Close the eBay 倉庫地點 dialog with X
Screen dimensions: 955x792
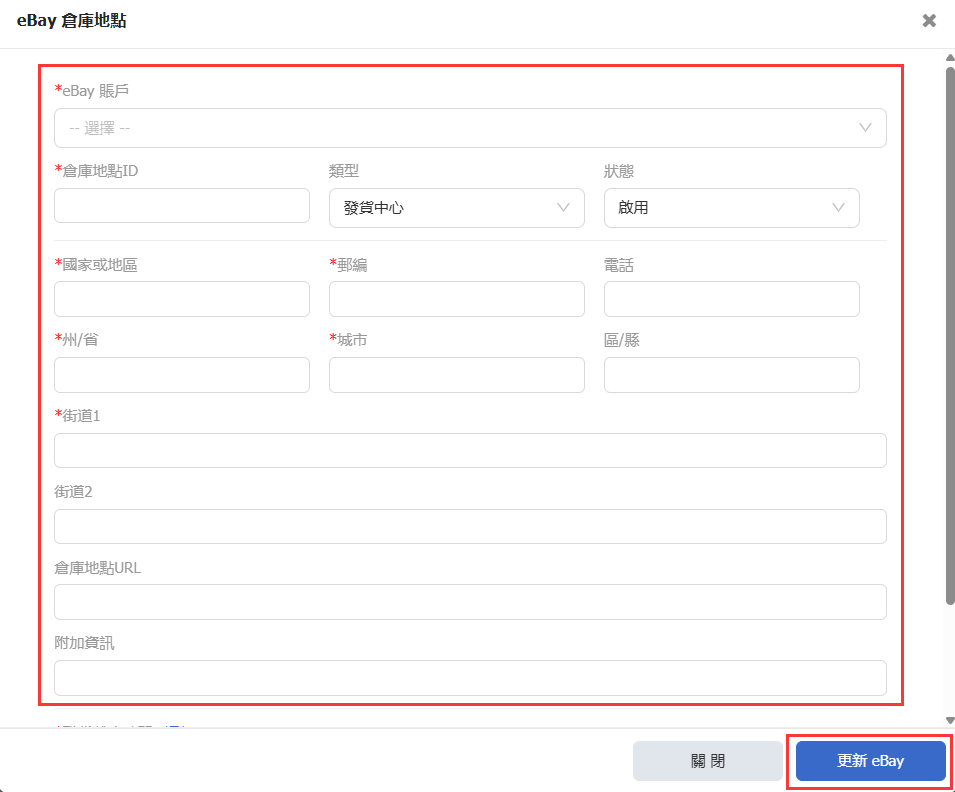(x=929, y=21)
